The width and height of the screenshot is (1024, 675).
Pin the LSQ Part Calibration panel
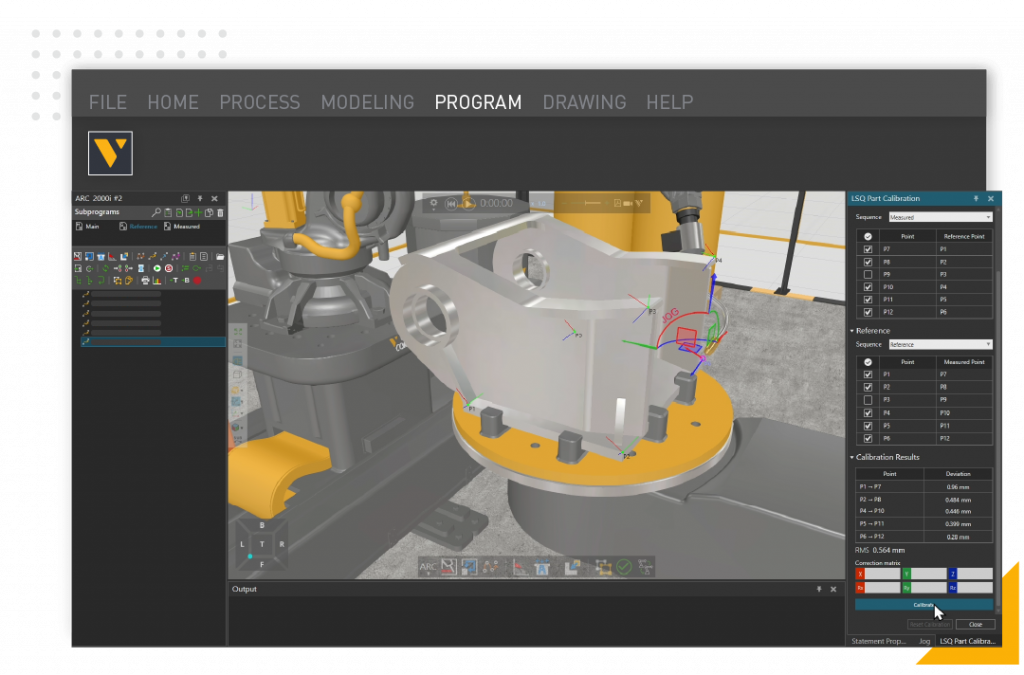(976, 198)
